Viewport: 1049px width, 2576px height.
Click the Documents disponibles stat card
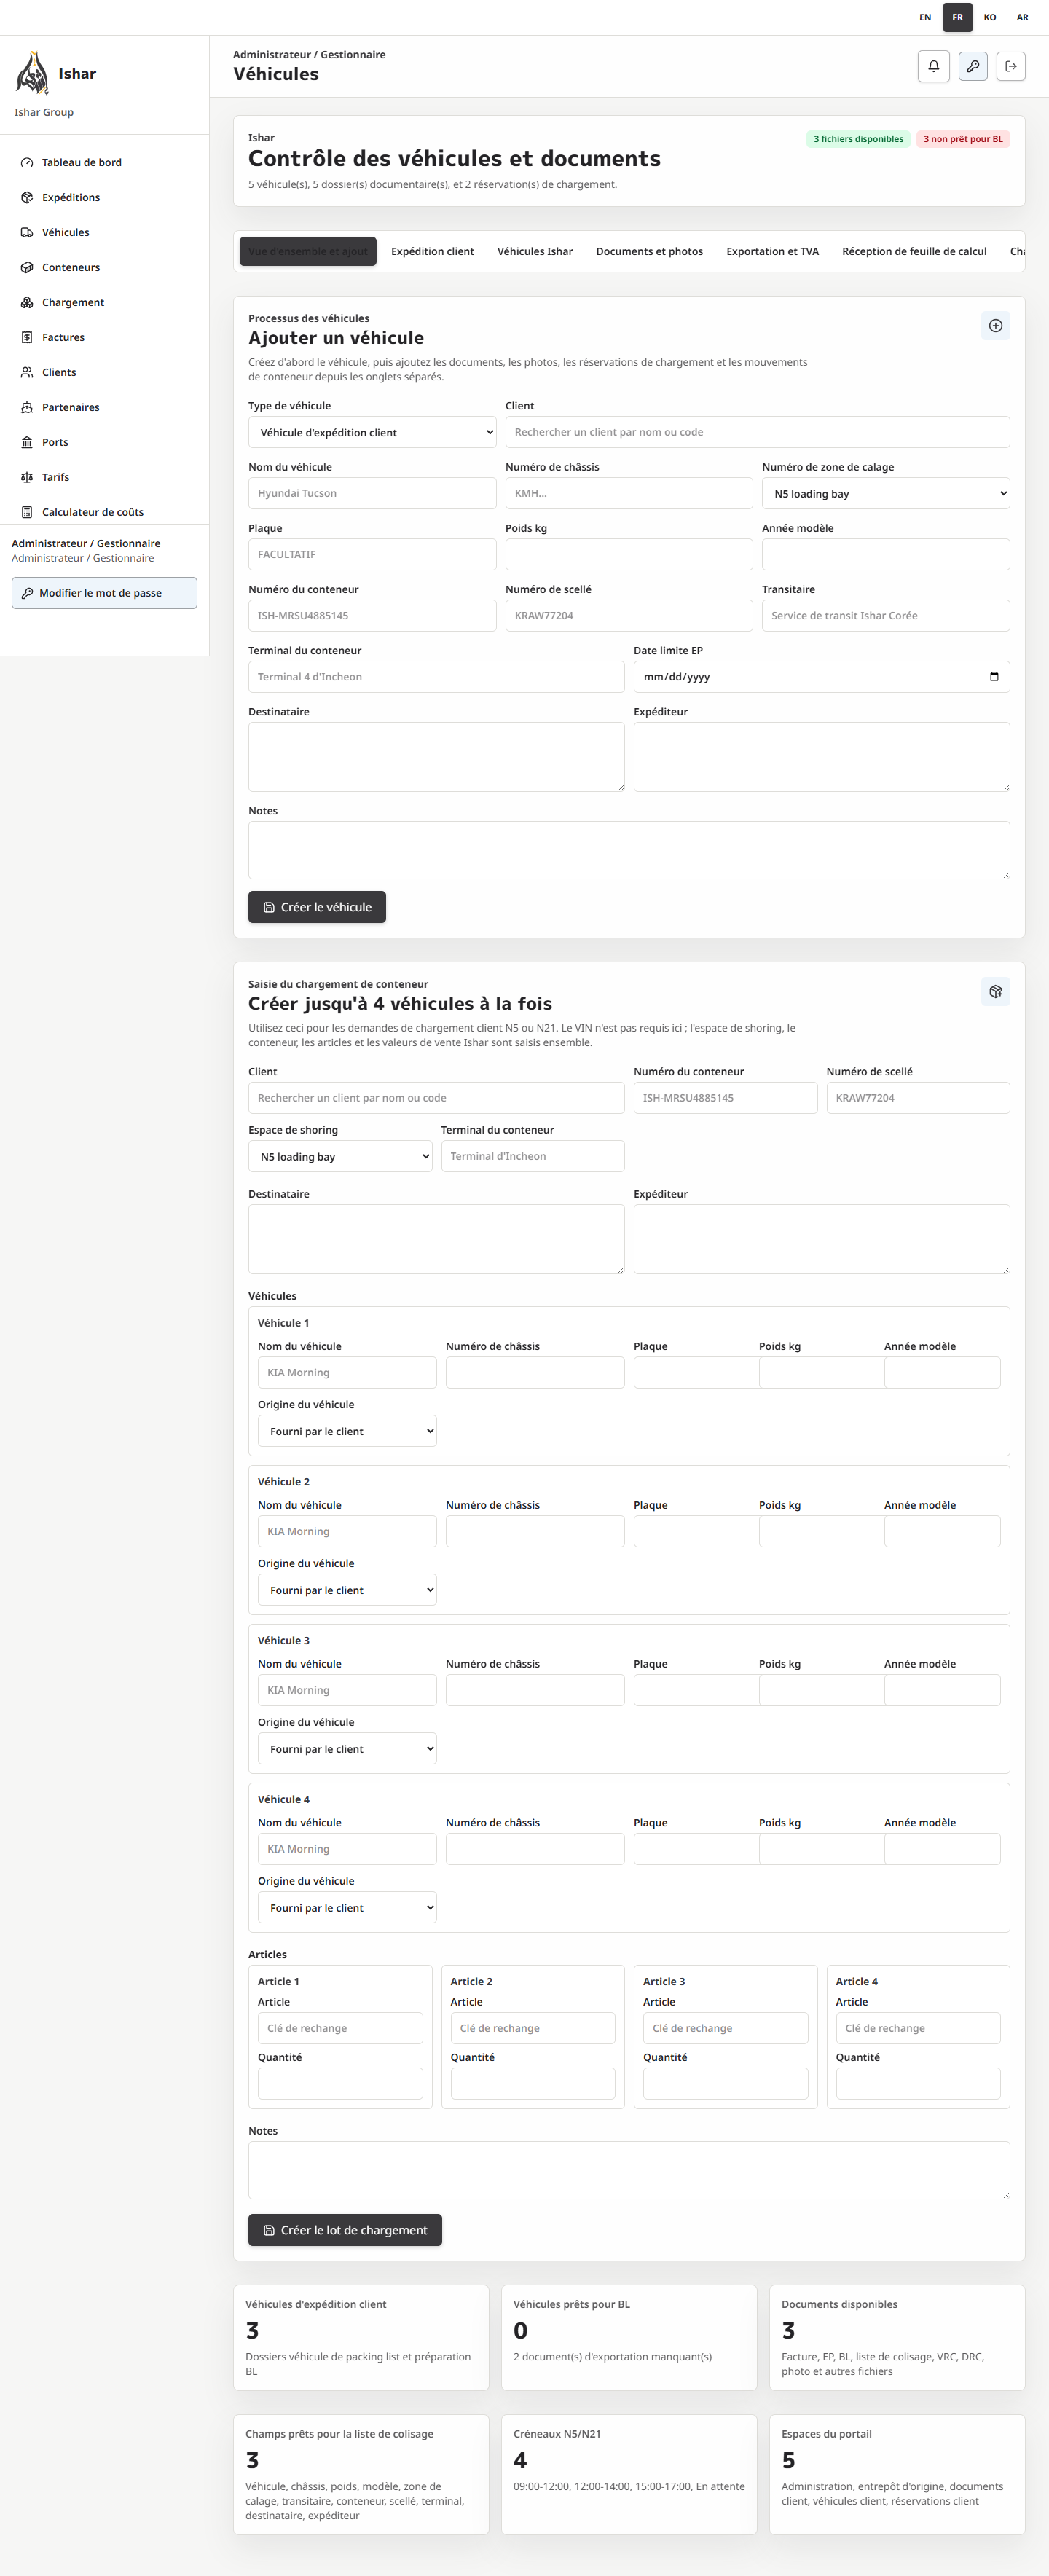point(897,2337)
